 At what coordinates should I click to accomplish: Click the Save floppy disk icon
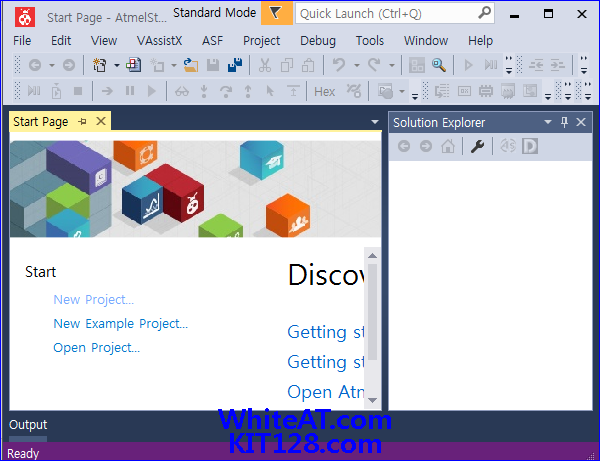(213, 65)
